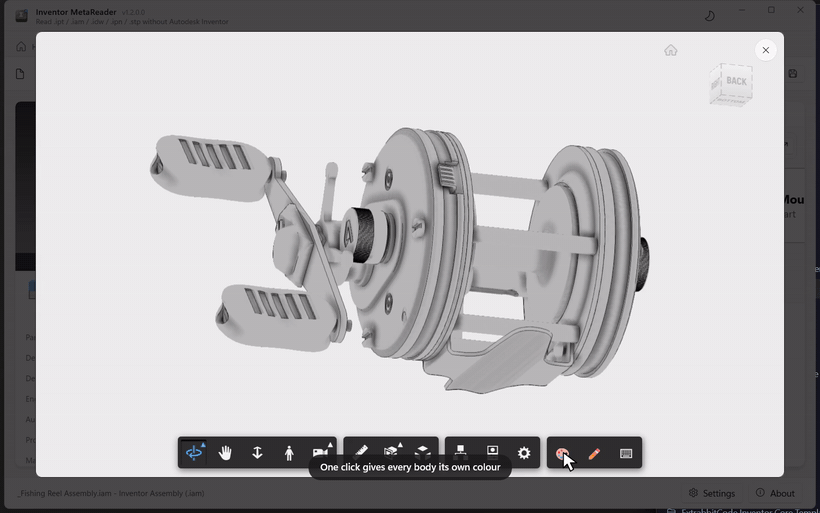Toggle the Explode model tool
This screenshot has width=820, height=513.
[423, 451]
